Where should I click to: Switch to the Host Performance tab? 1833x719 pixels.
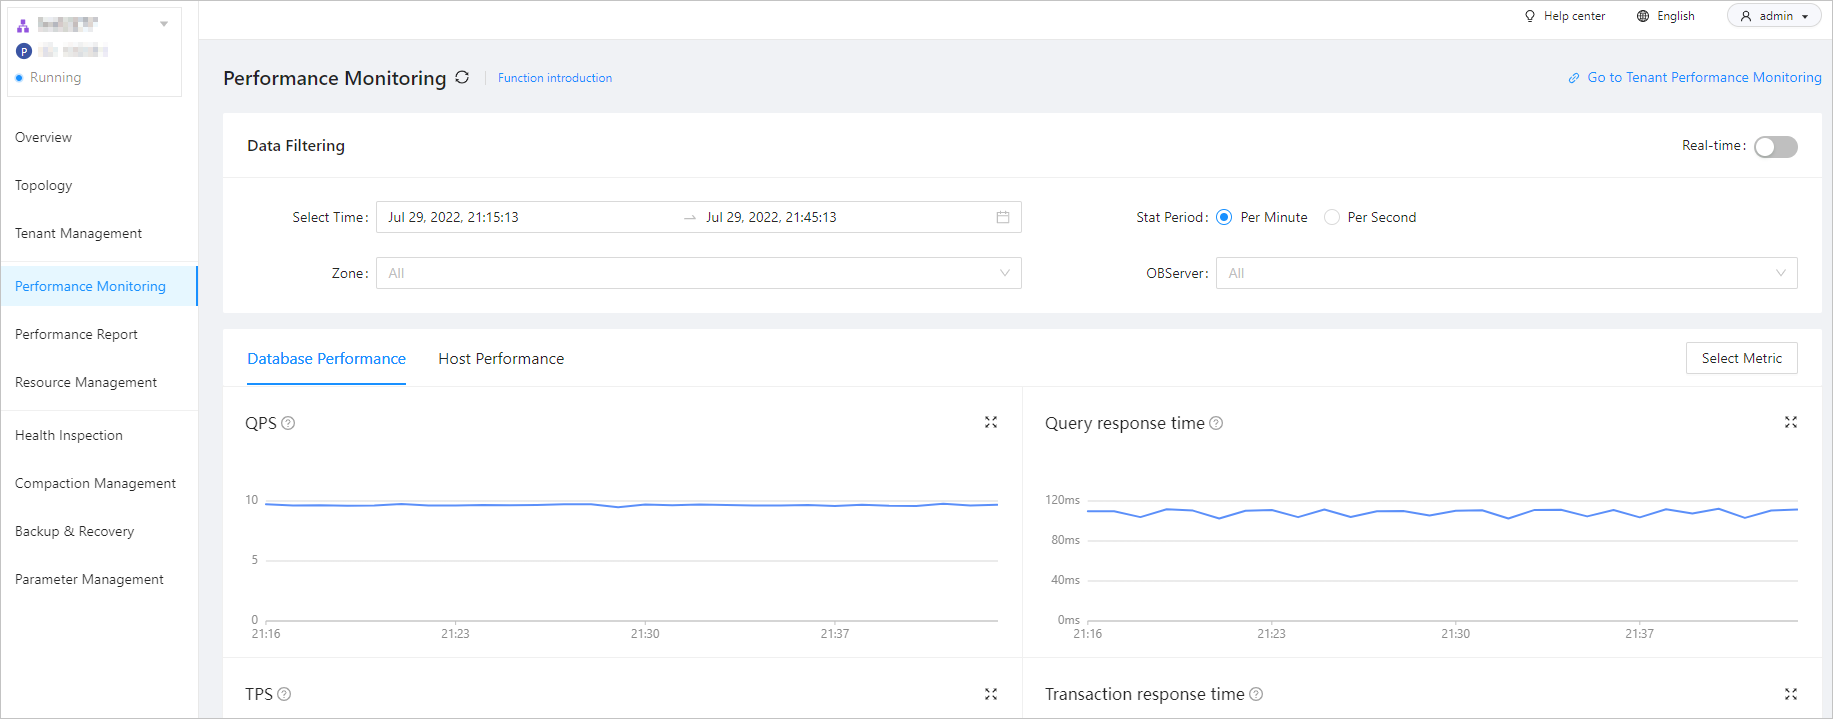[501, 359]
